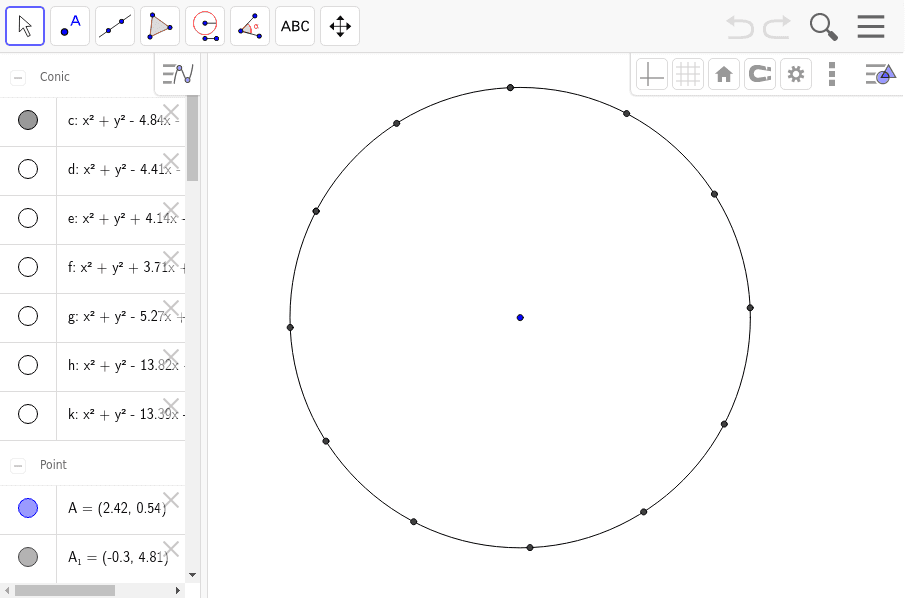
Task: Select the Polygon tool
Action: 160,25
